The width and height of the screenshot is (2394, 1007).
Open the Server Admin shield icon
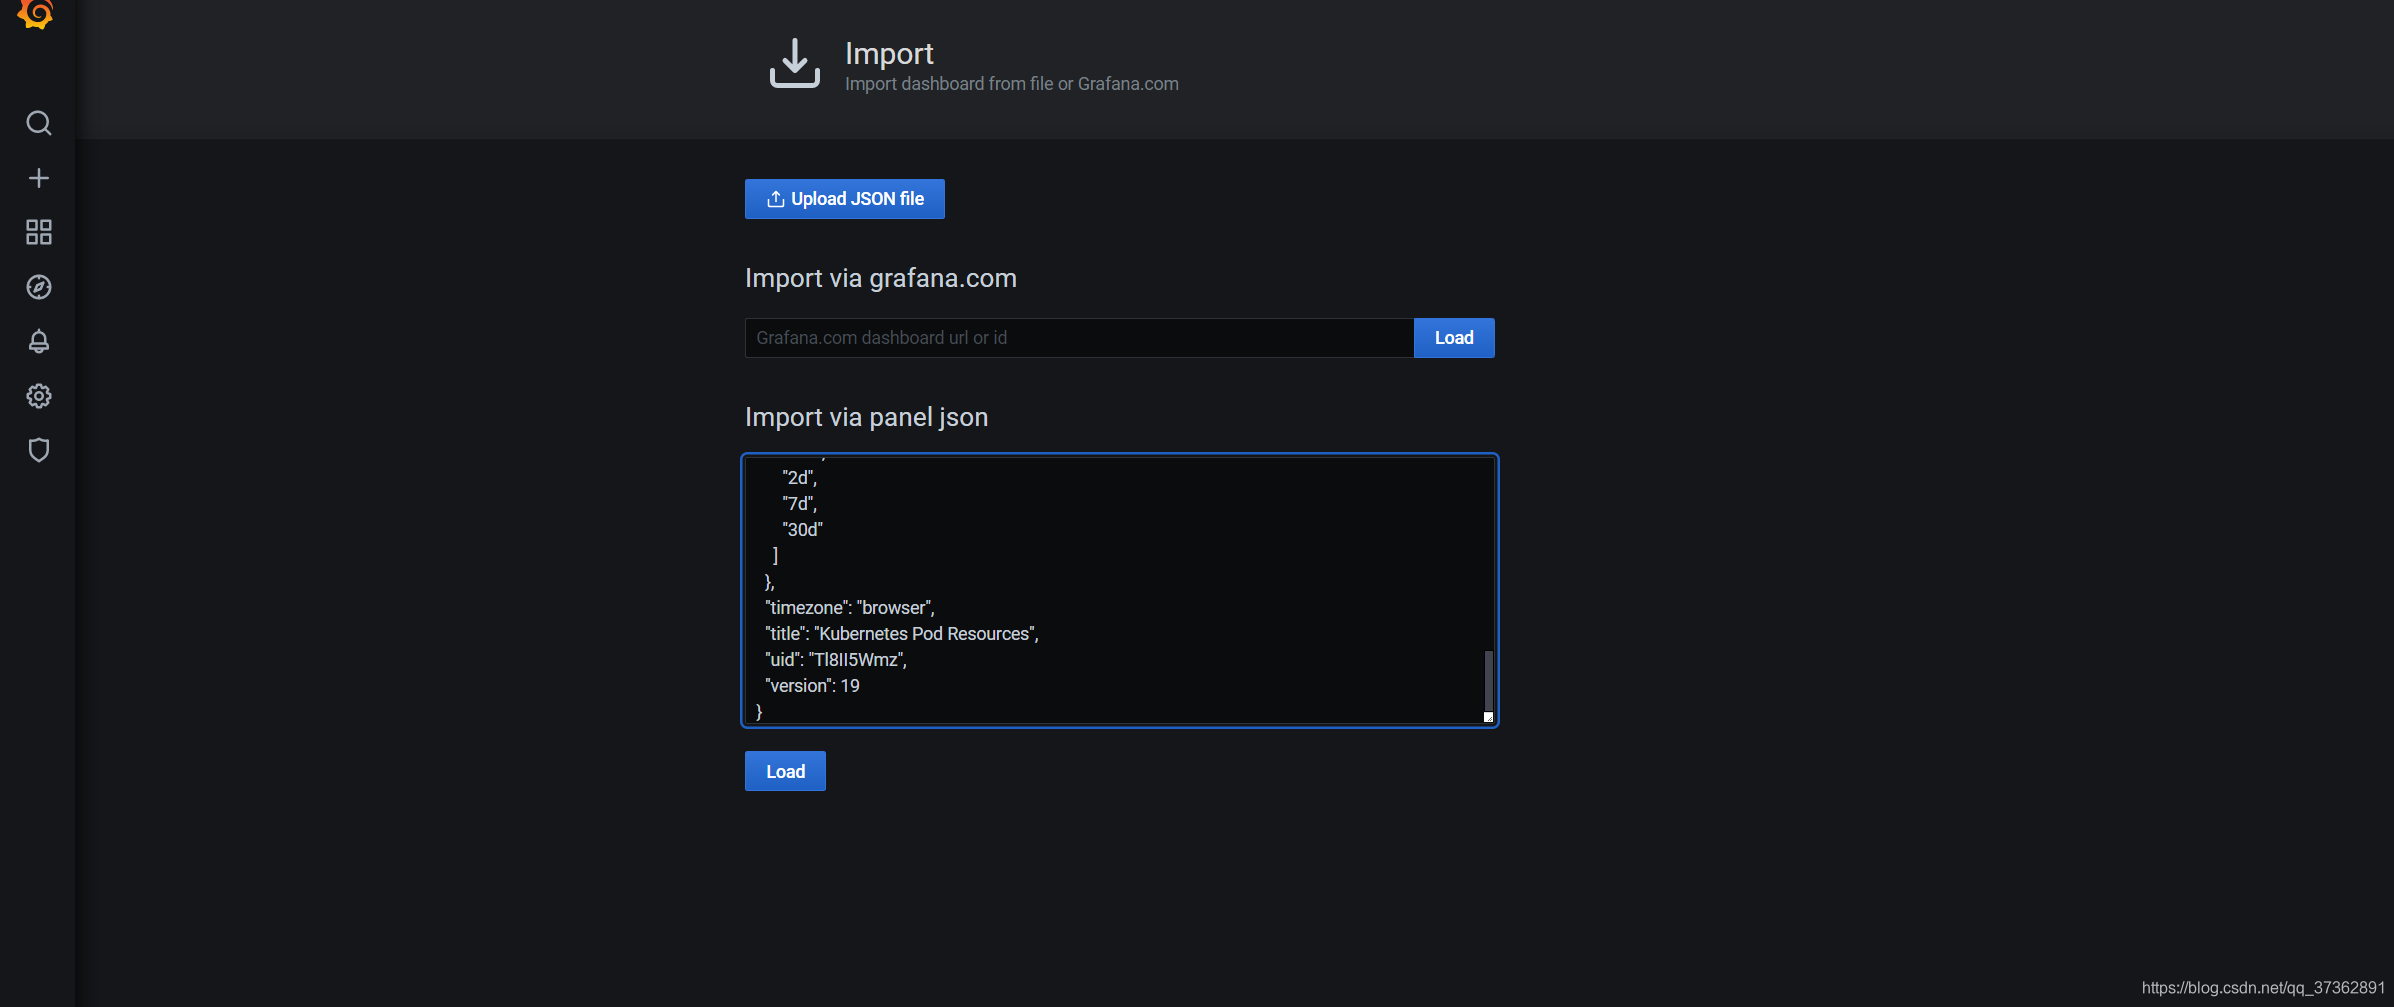[39, 450]
